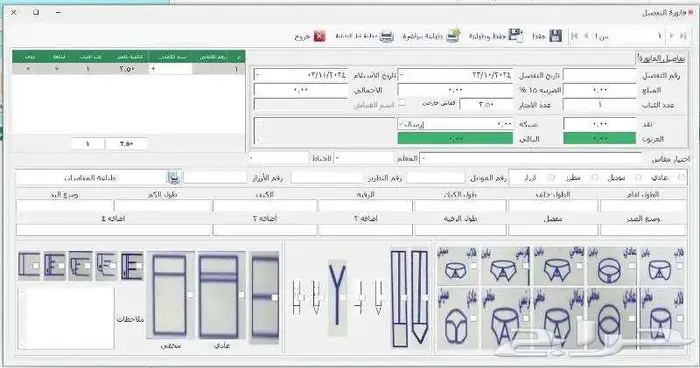Viewport: 700px width, 368px height.
Task: Open the المقام dropdown
Action: [x=364, y=158]
